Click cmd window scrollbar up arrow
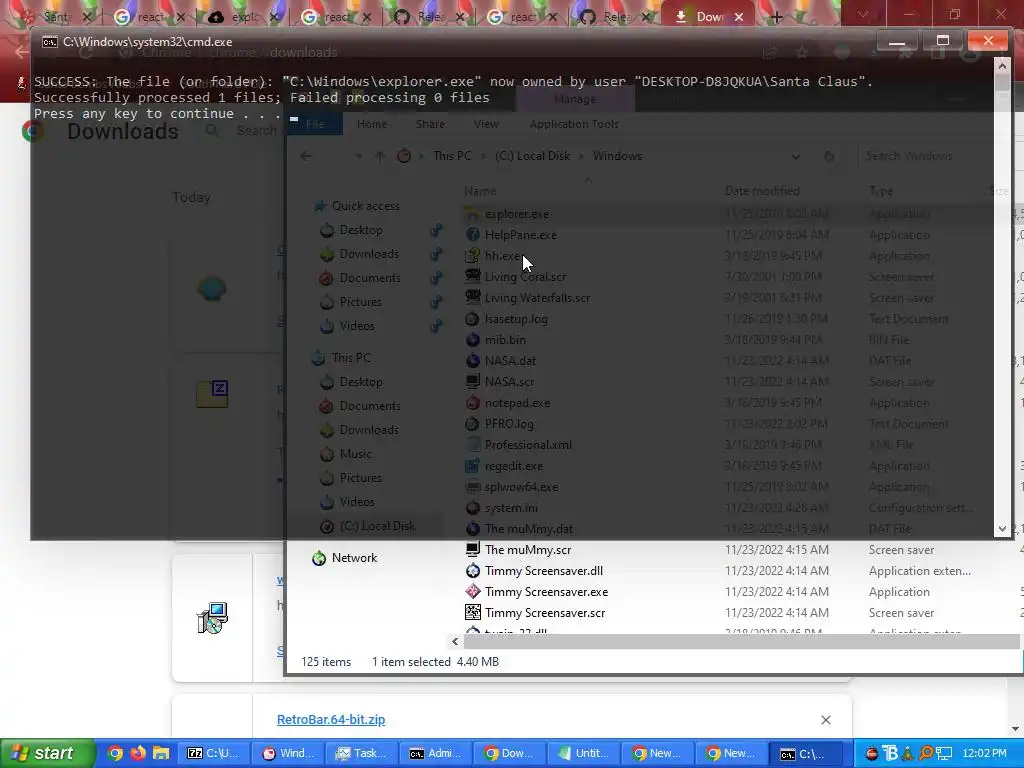1024x768 pixels. (1002, 65)
